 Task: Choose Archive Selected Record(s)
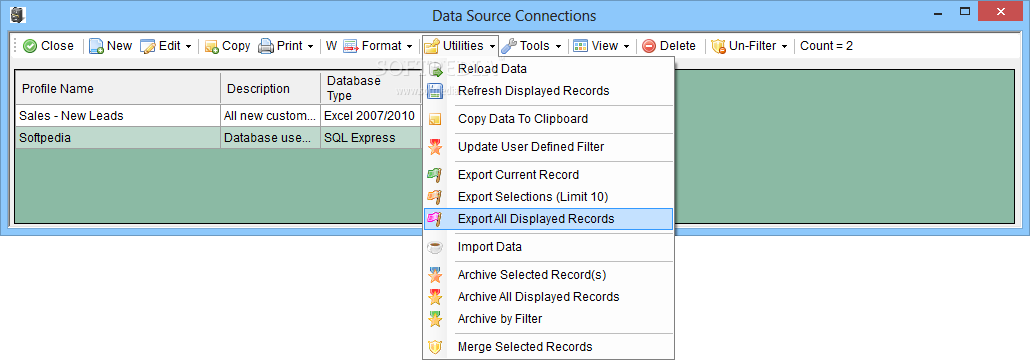coord(549,275)
